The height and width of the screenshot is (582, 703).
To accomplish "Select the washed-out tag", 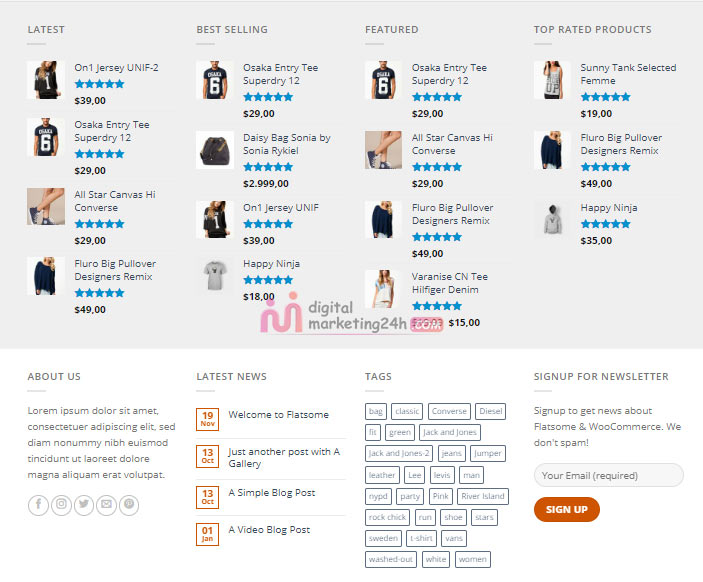I will pos(391,559).
